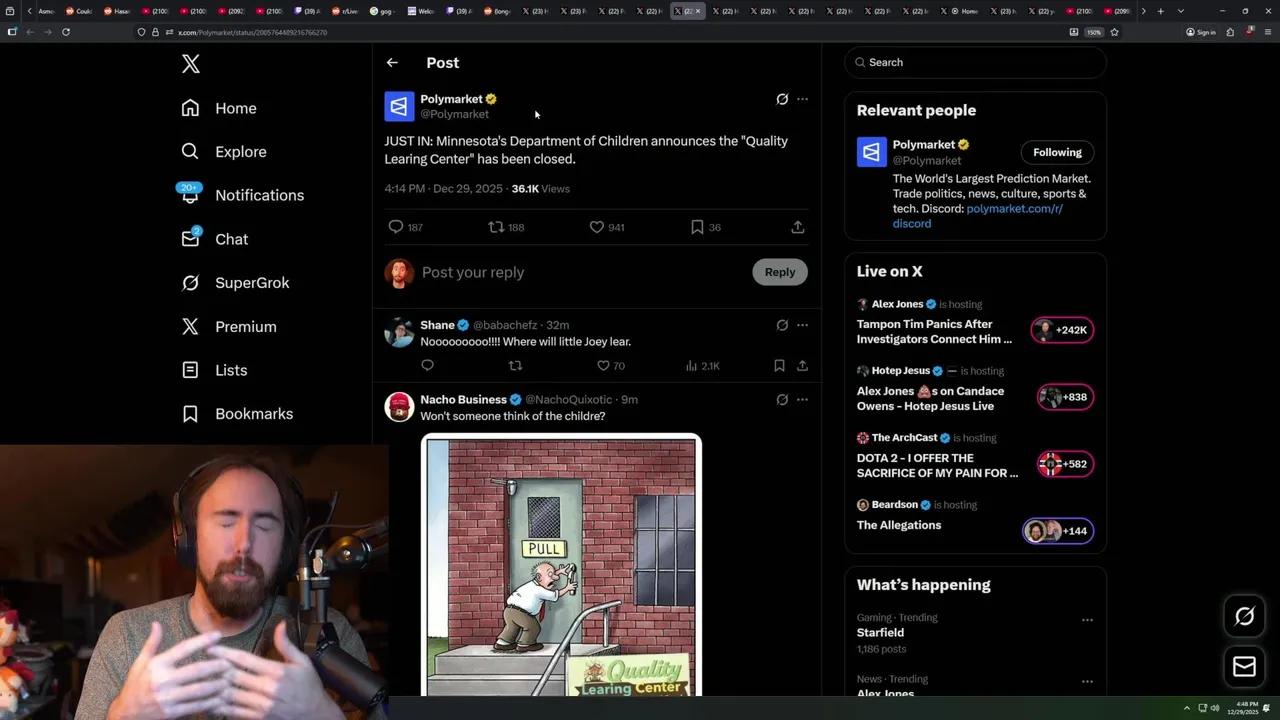This screenshot has width=1280, height=720.
Task: View analytics for Shane's comment, 2.1K
Action: 703,366
